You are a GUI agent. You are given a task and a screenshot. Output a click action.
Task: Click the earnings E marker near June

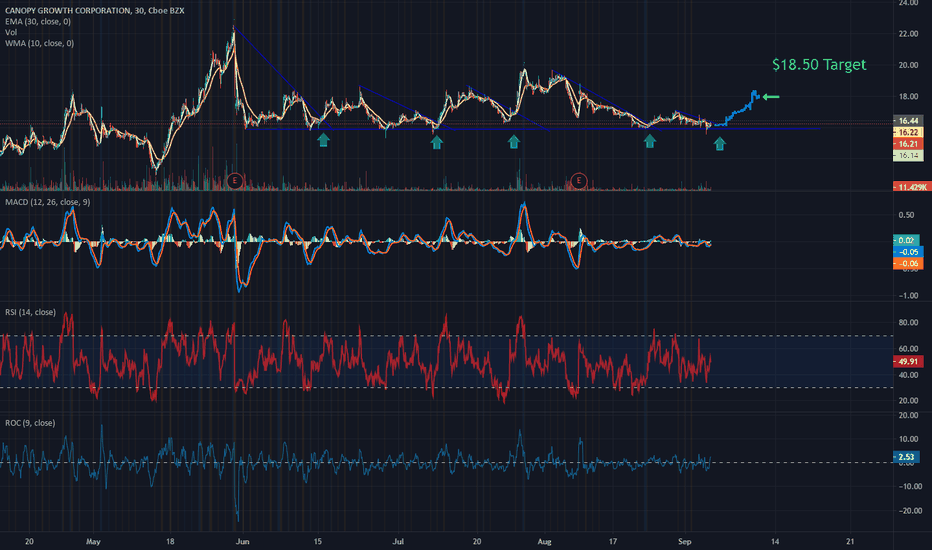pos(235,180)
